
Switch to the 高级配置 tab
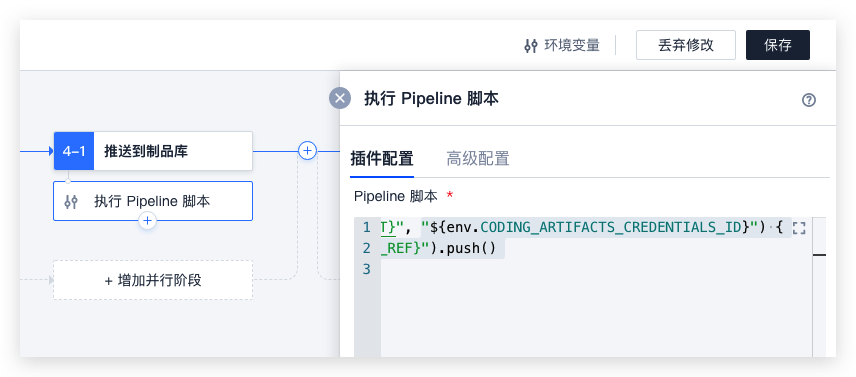[478, 159]
